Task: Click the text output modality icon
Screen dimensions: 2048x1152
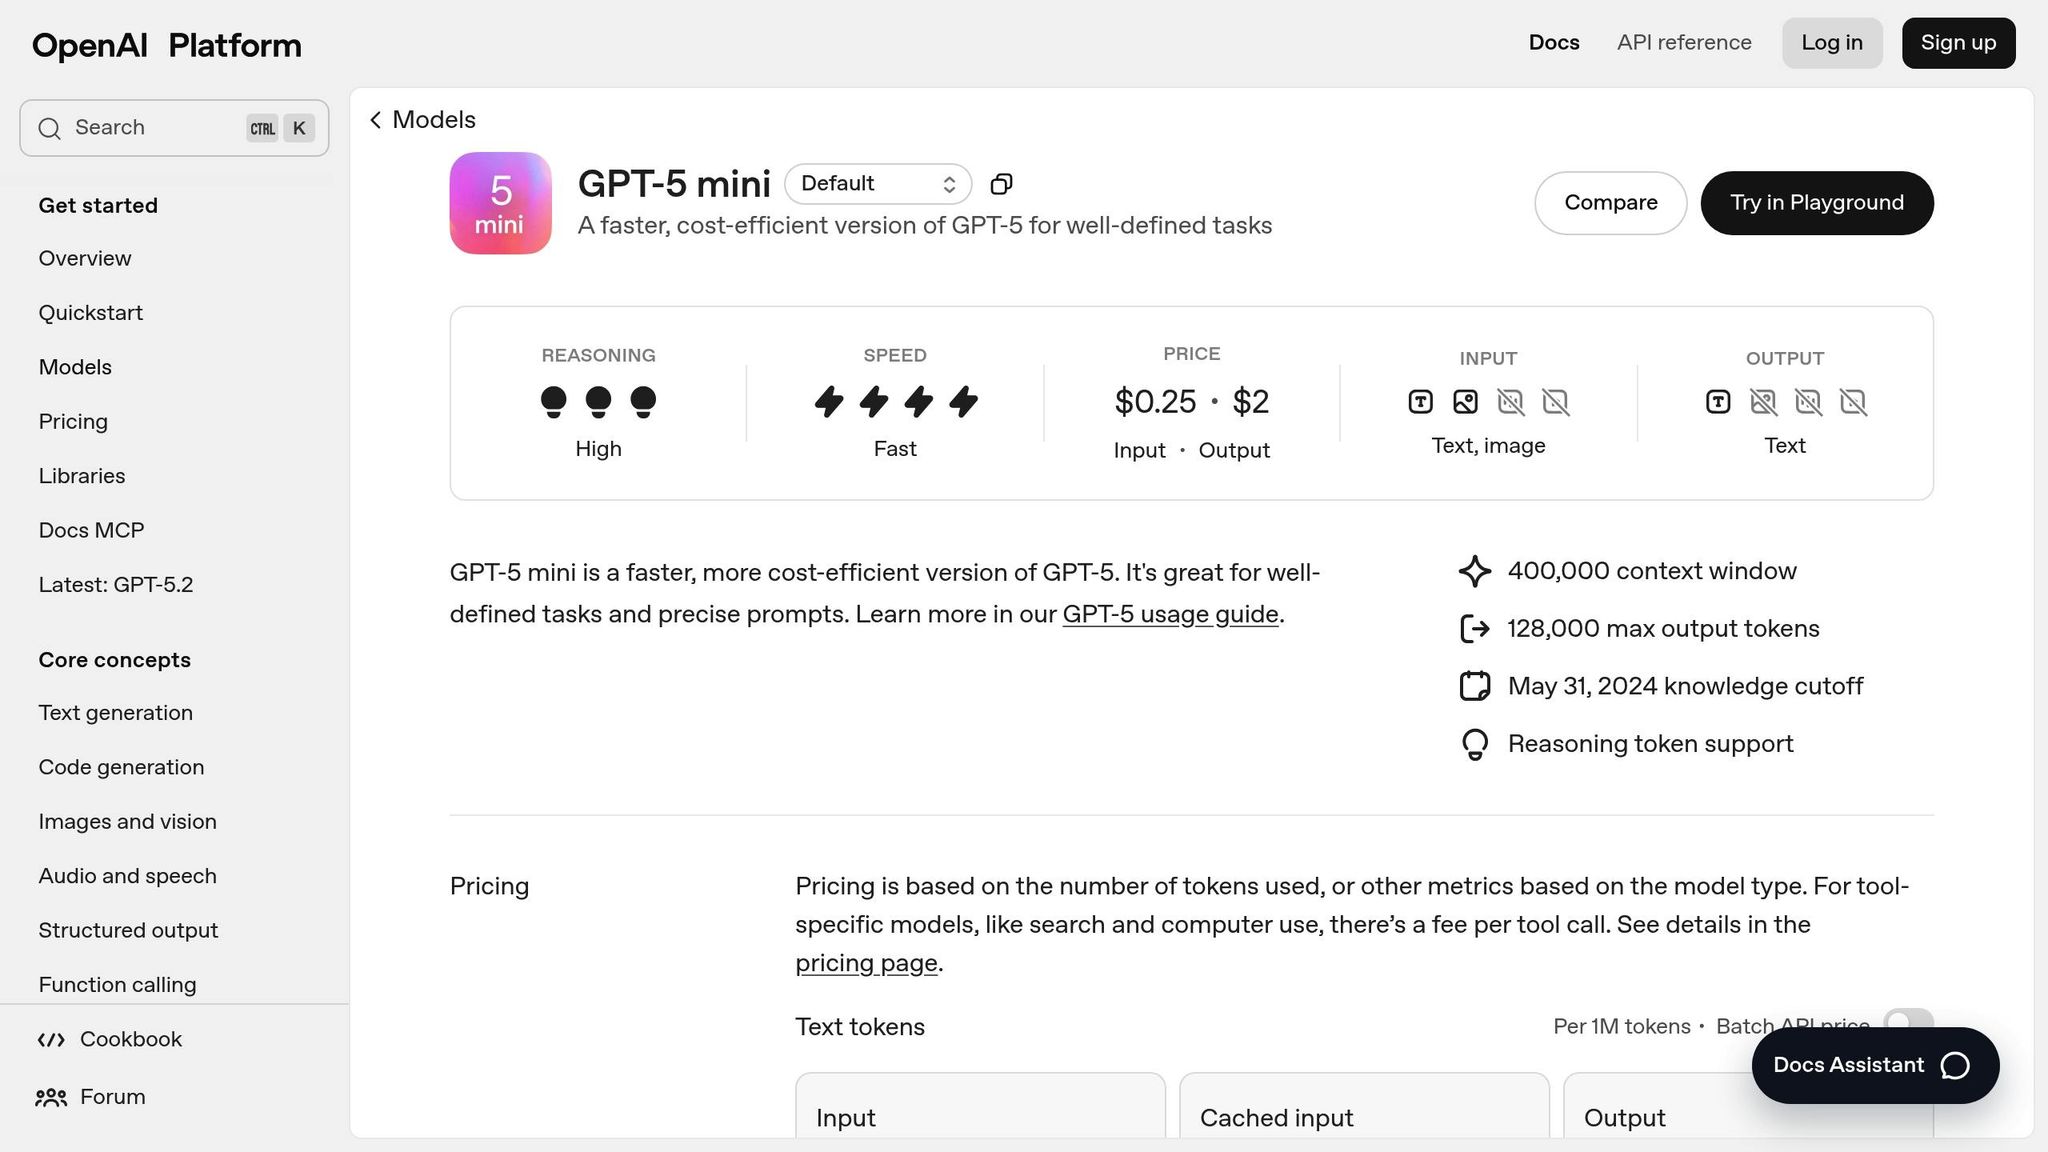Action: (x=1718, y=402)
